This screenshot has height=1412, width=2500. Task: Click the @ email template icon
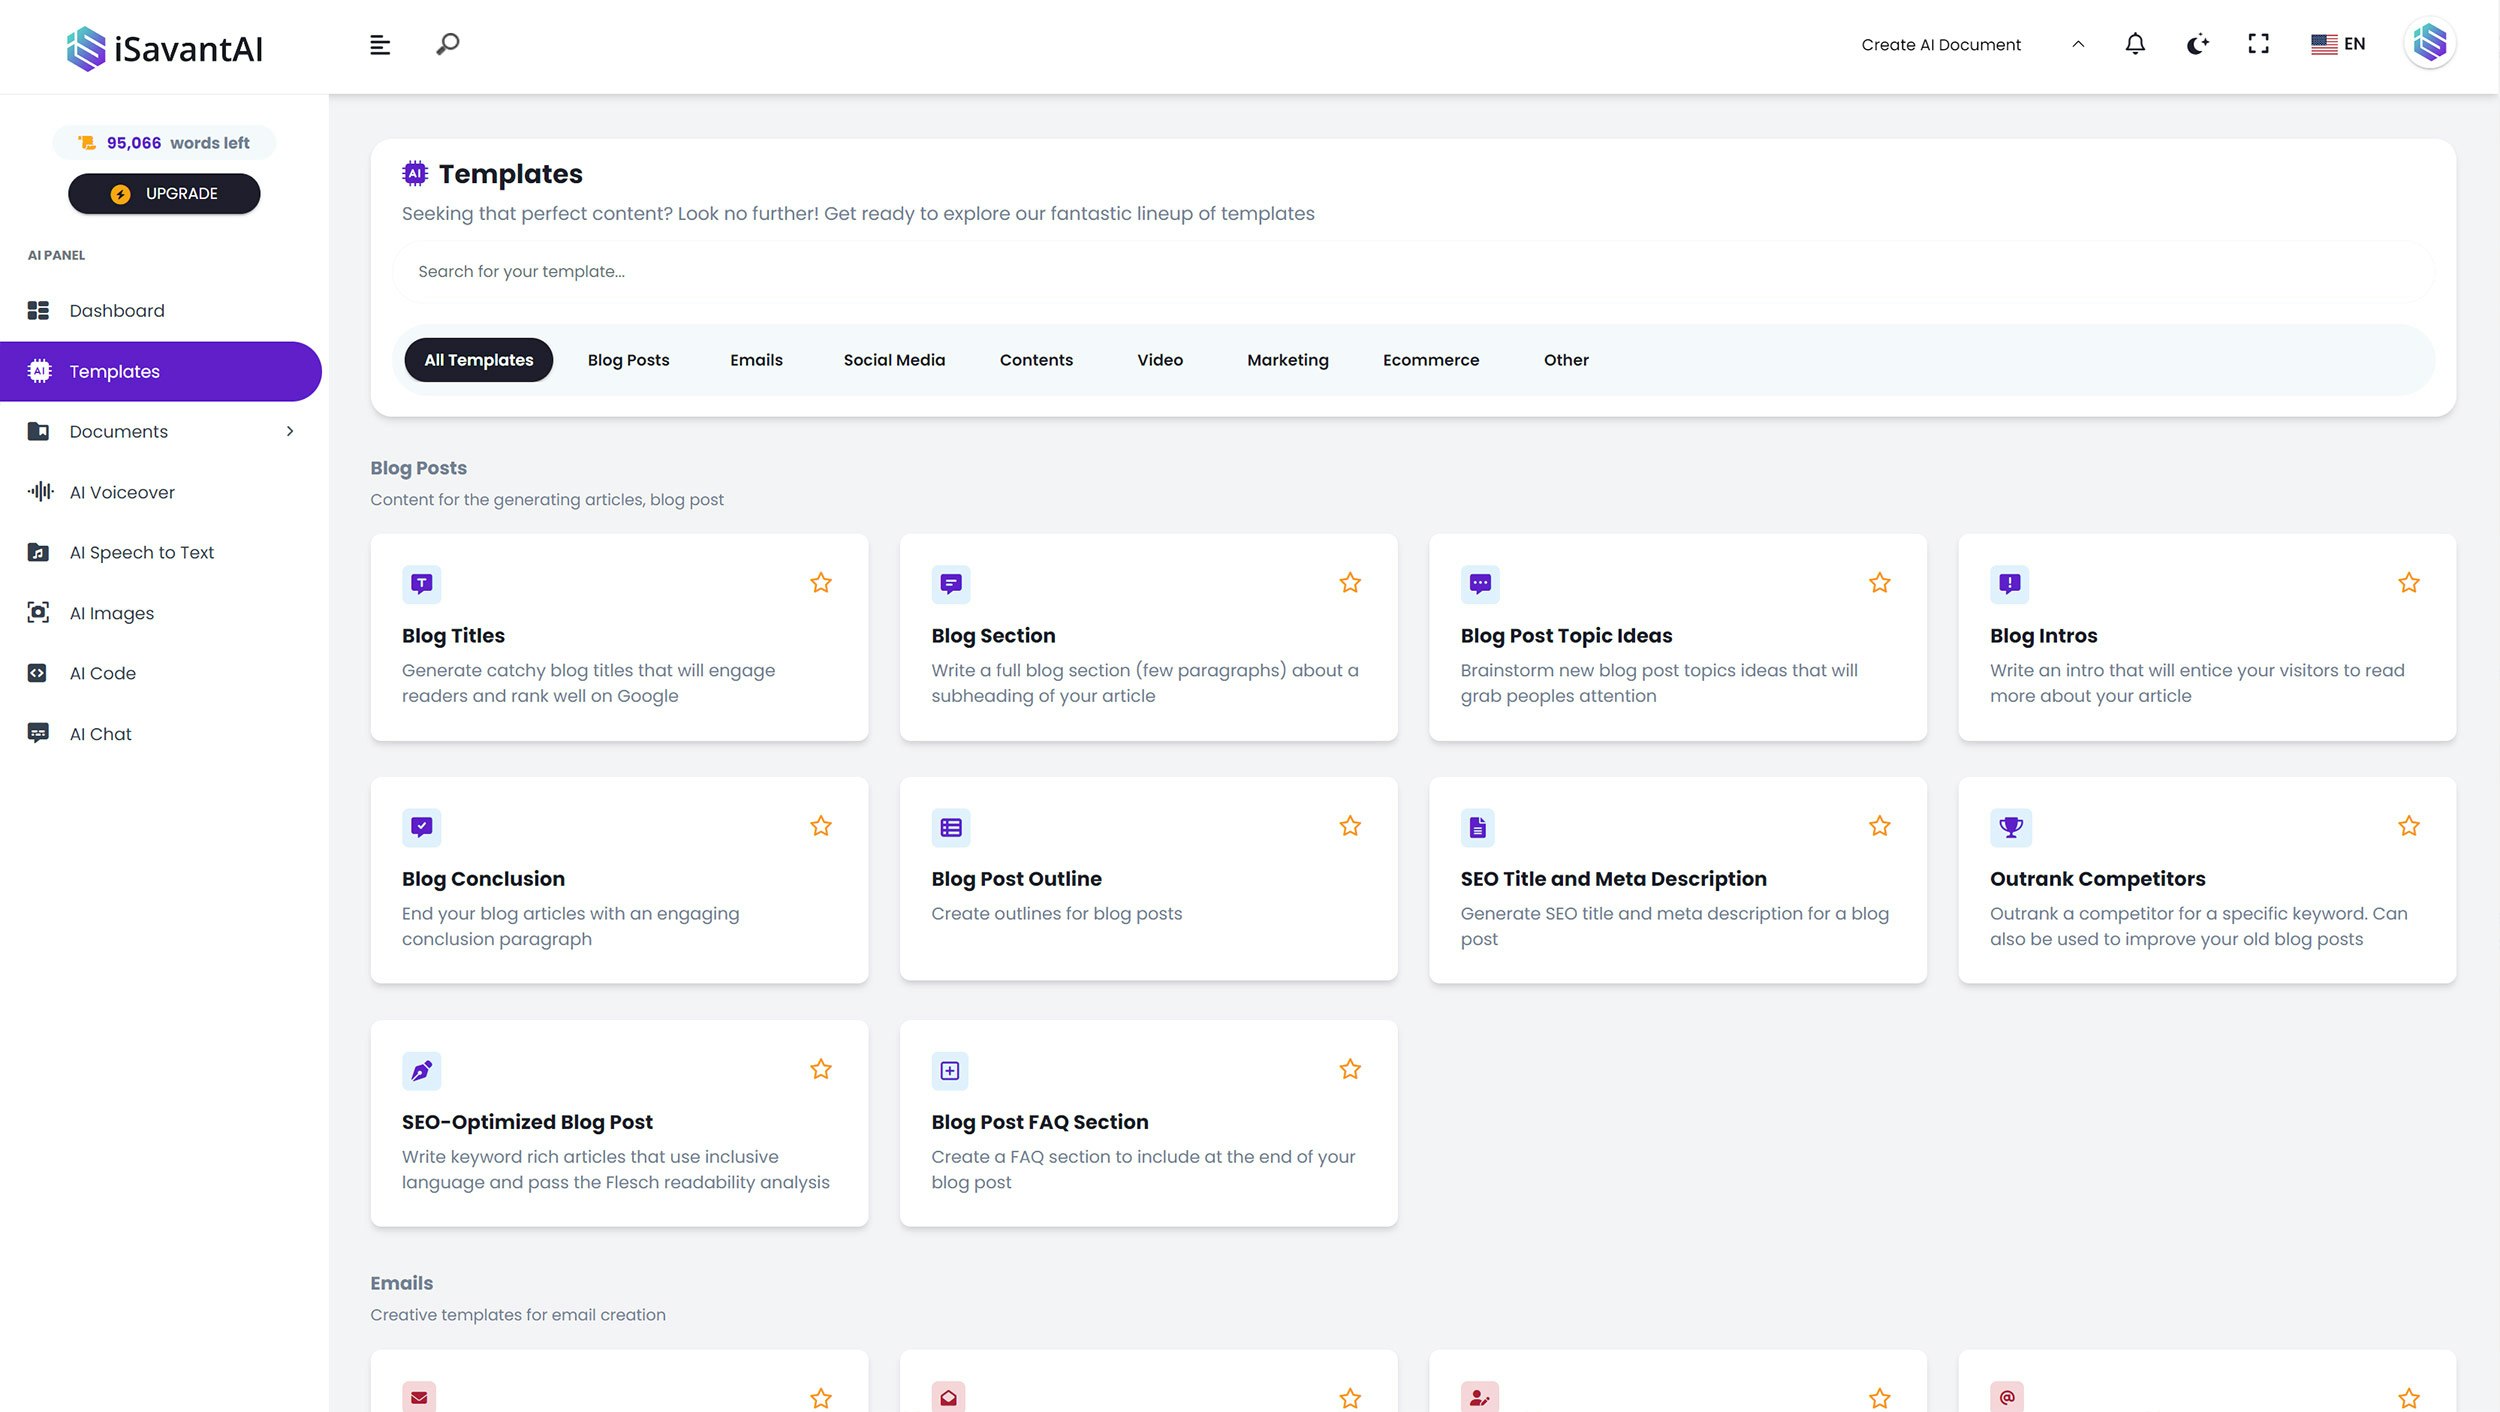pos(2007,1397)
